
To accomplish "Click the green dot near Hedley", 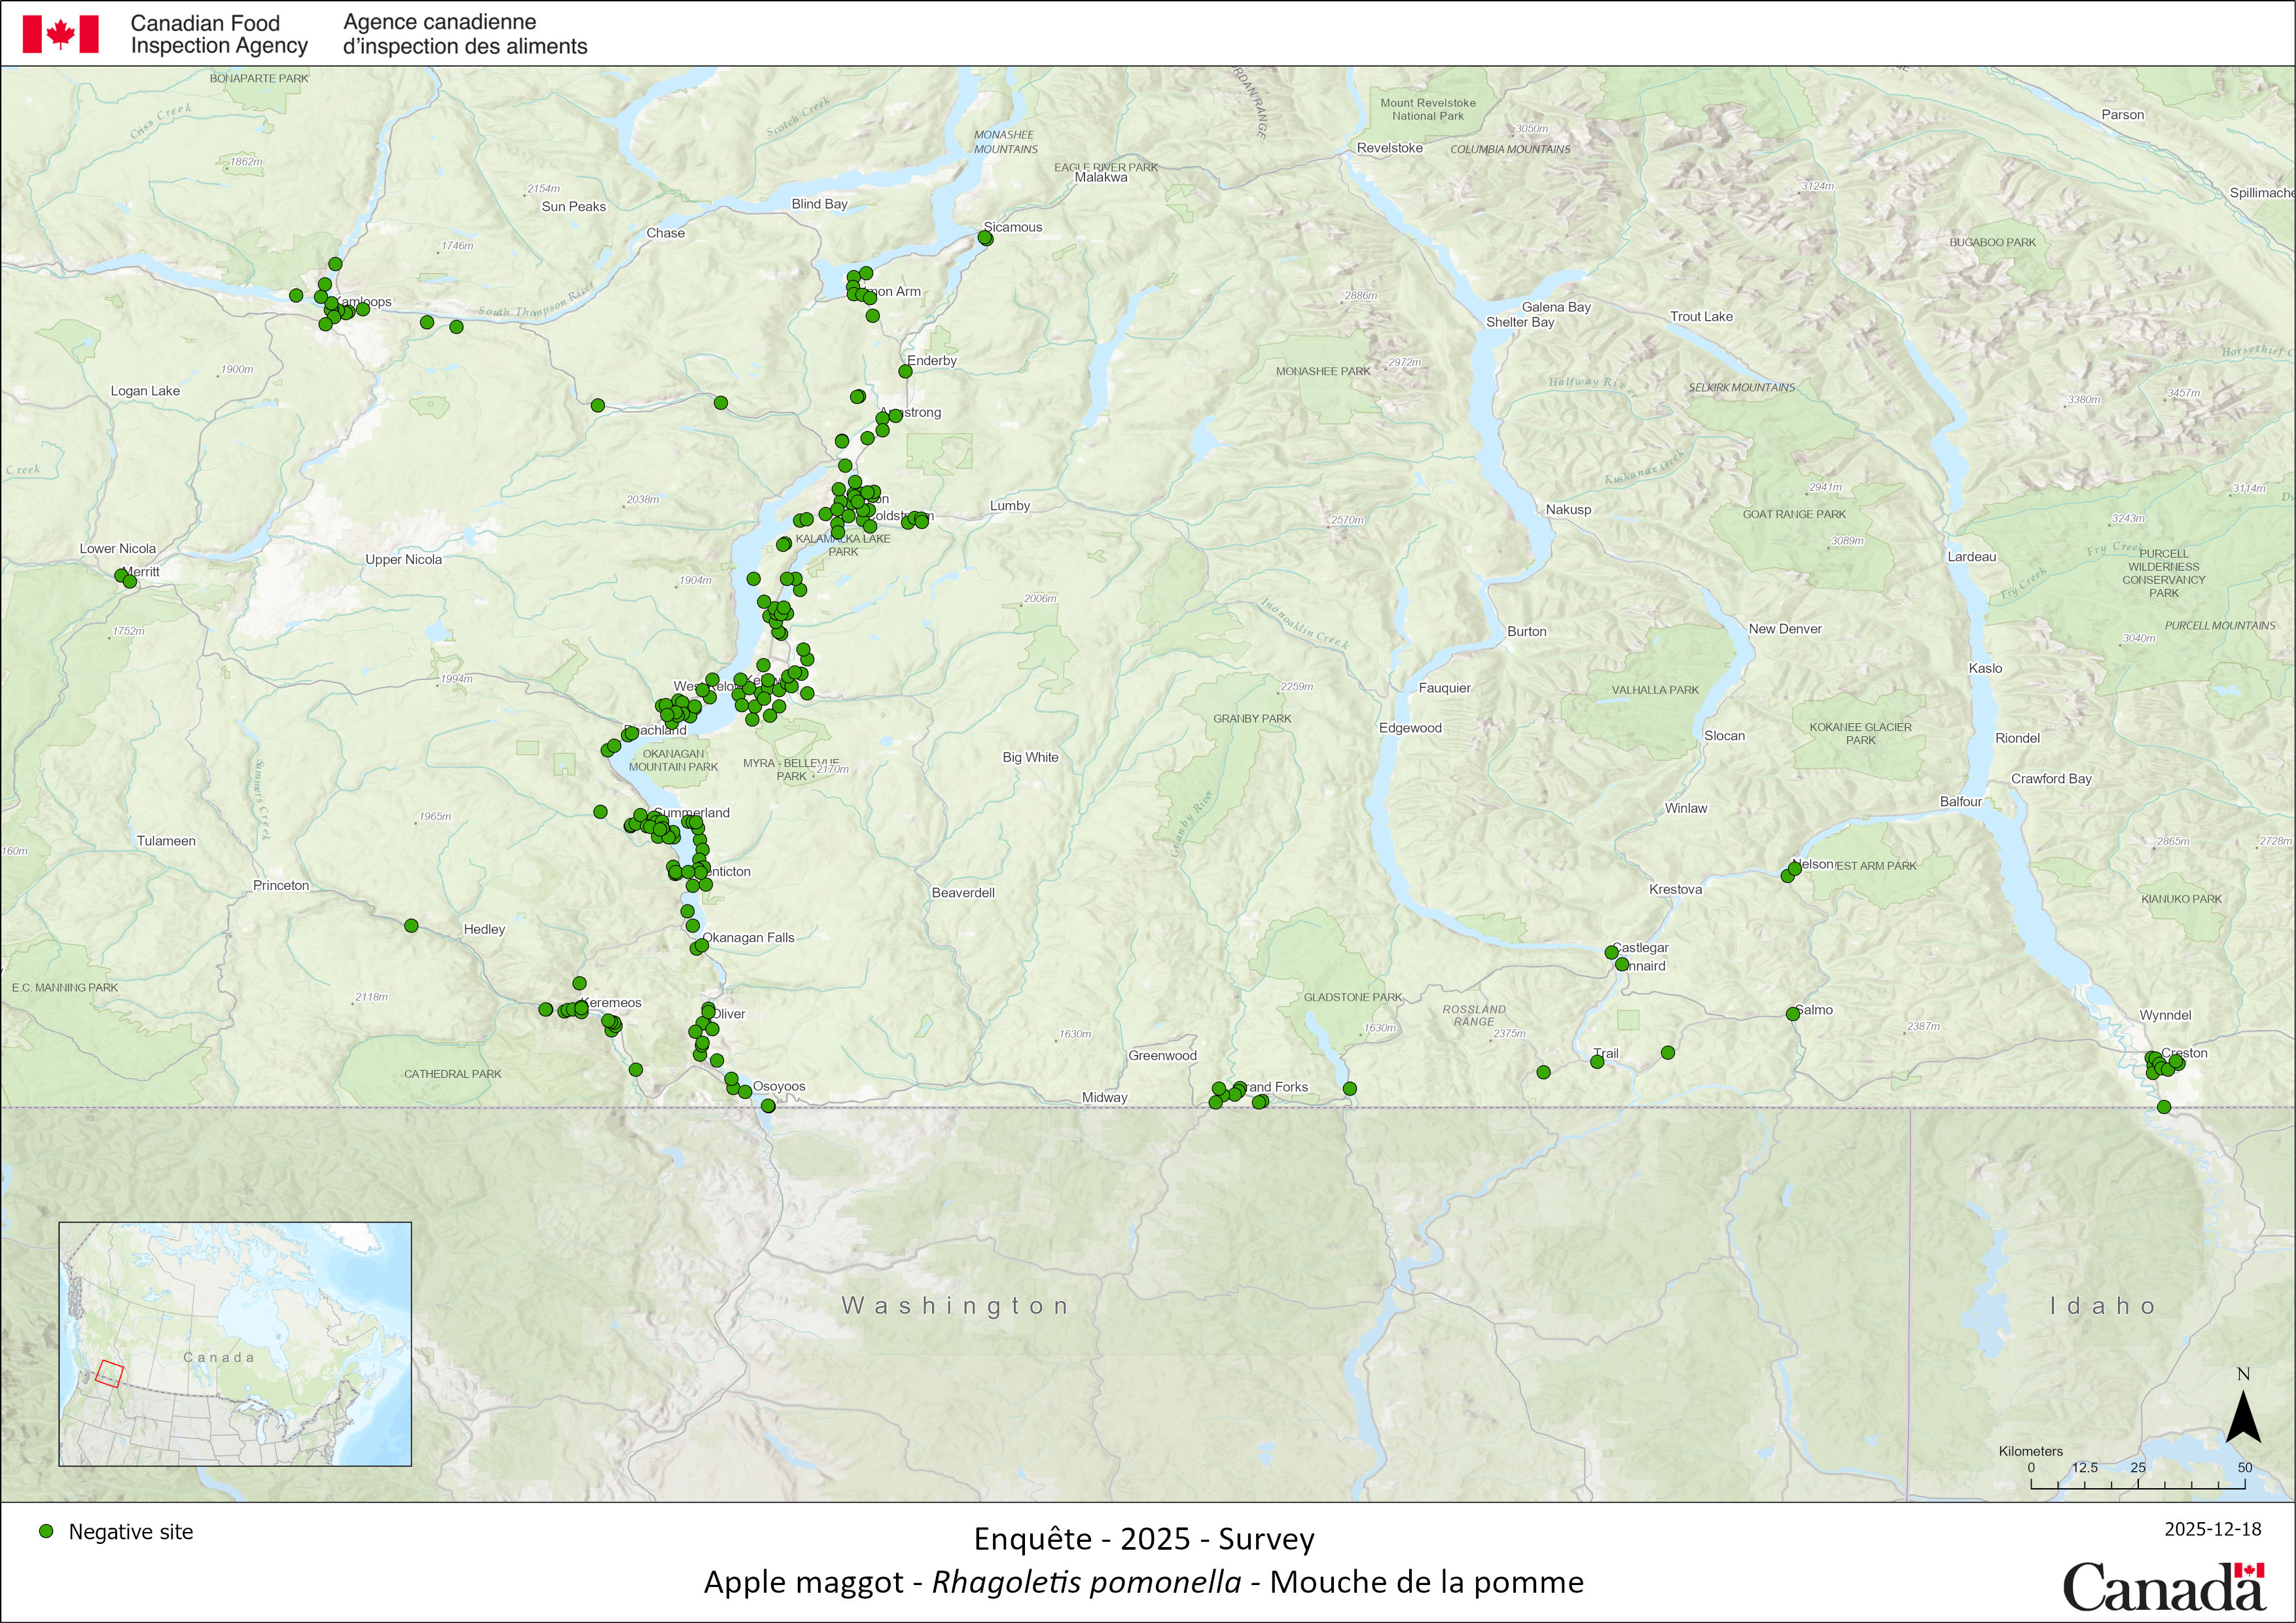I will click(x=411, y=926).
